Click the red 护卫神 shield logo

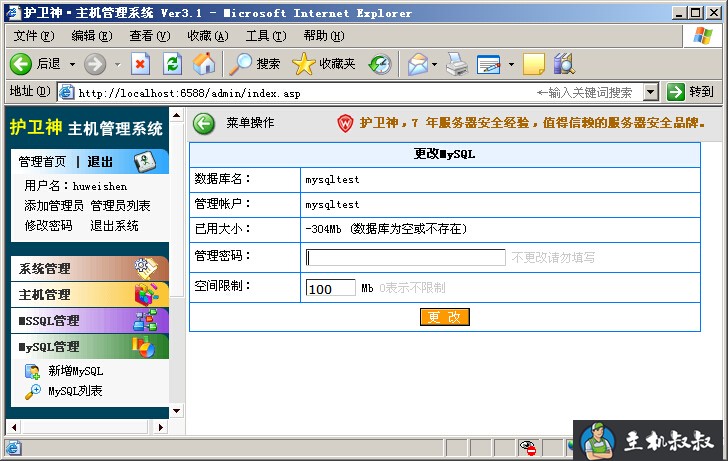345,123
